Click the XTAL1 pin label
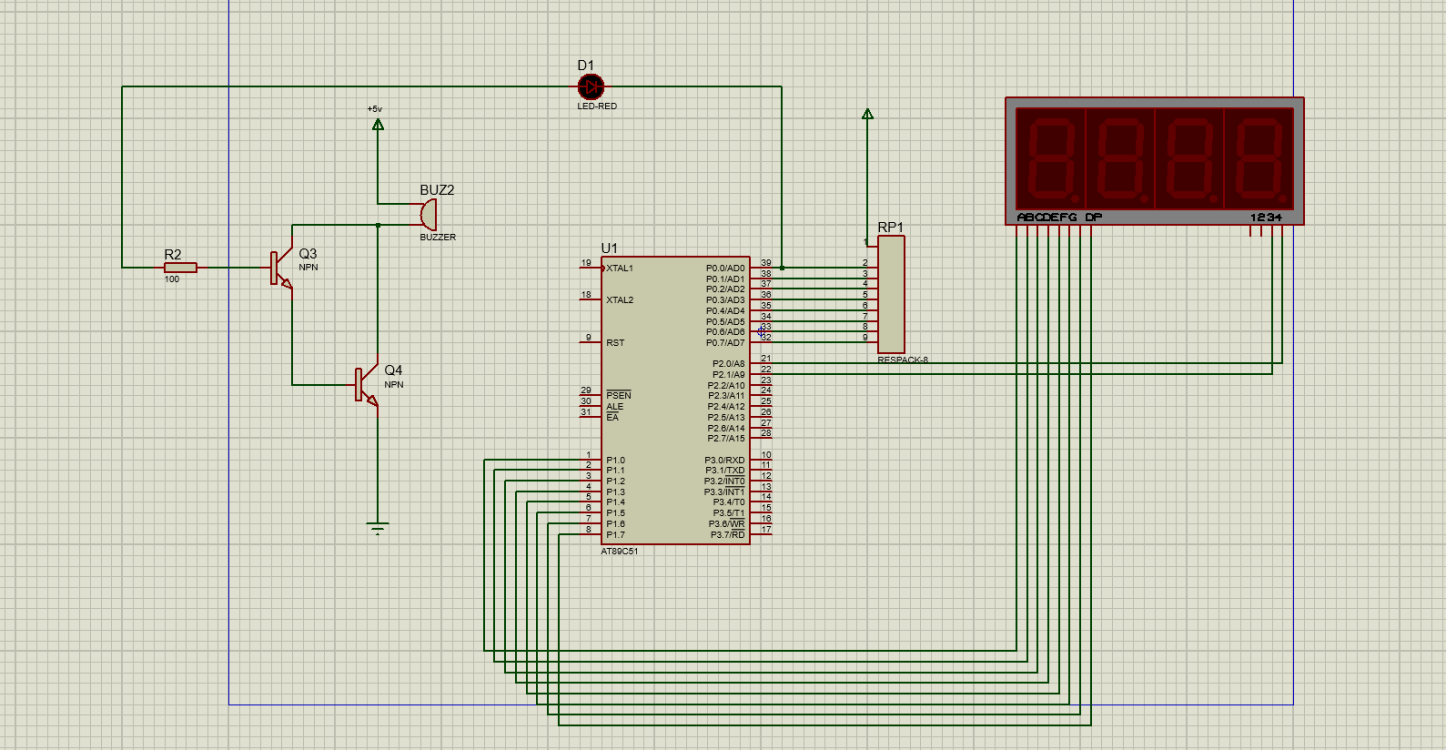Screen dimensions: 1446x750 coord(620,268)
